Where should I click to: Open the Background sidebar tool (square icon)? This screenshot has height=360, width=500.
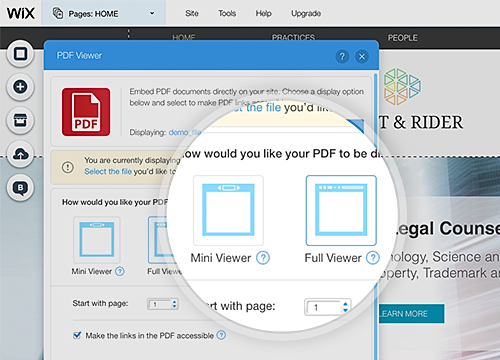tap(20, 54)
